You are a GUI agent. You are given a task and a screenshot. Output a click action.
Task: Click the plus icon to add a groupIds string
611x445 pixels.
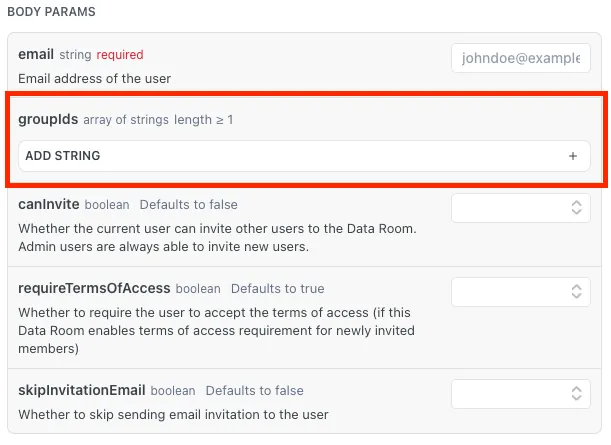pos(572,156)
